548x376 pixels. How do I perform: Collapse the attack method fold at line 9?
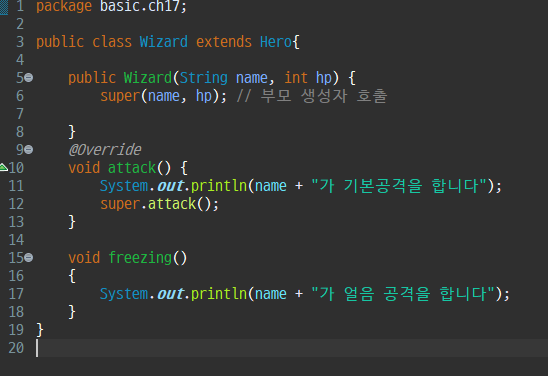(x=29, y=150)
